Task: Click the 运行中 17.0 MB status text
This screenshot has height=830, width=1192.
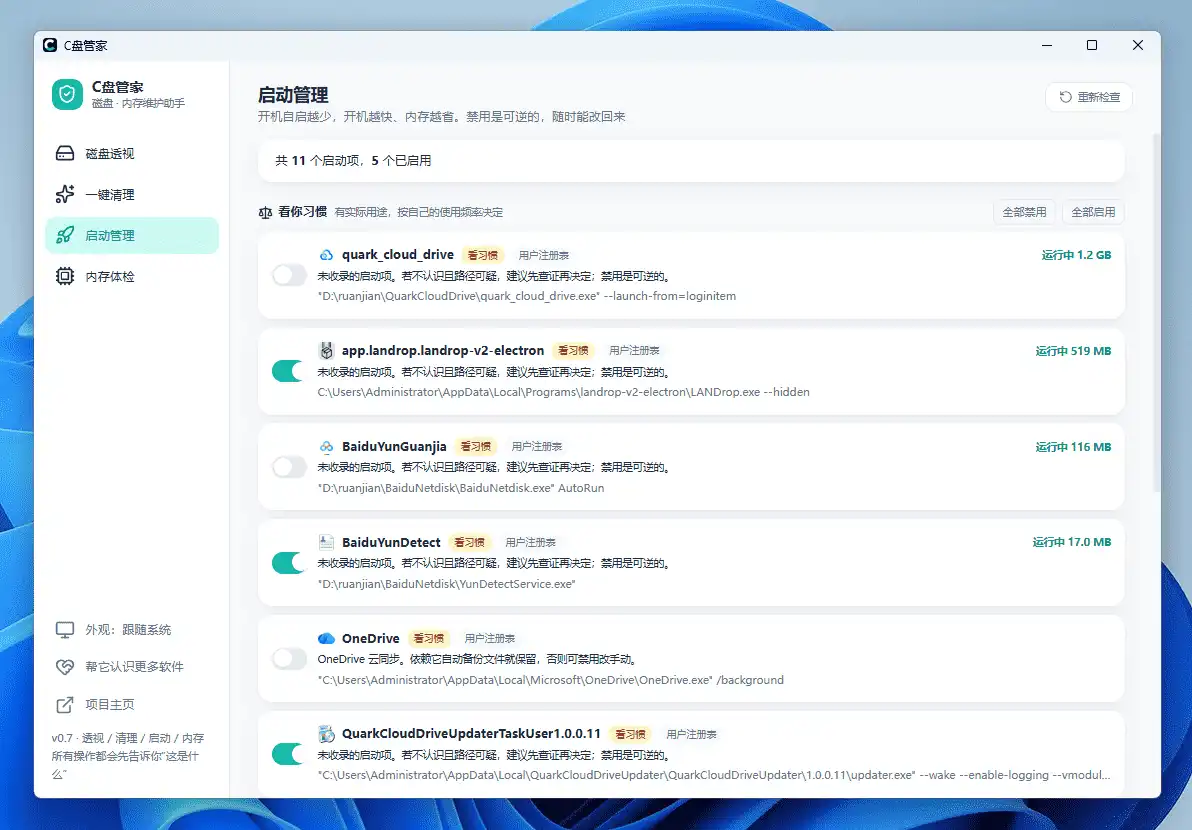Action: [1072, 542]
